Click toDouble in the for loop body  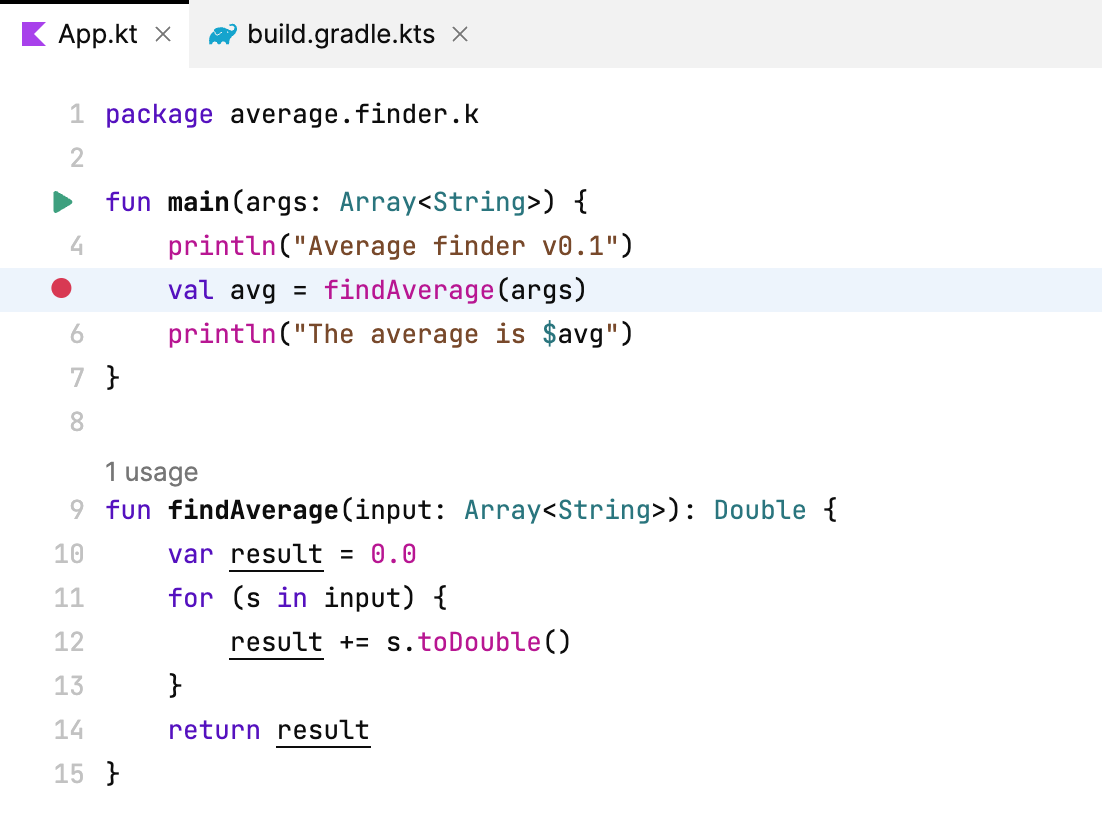pyautogui.click(x=479, y=642)
